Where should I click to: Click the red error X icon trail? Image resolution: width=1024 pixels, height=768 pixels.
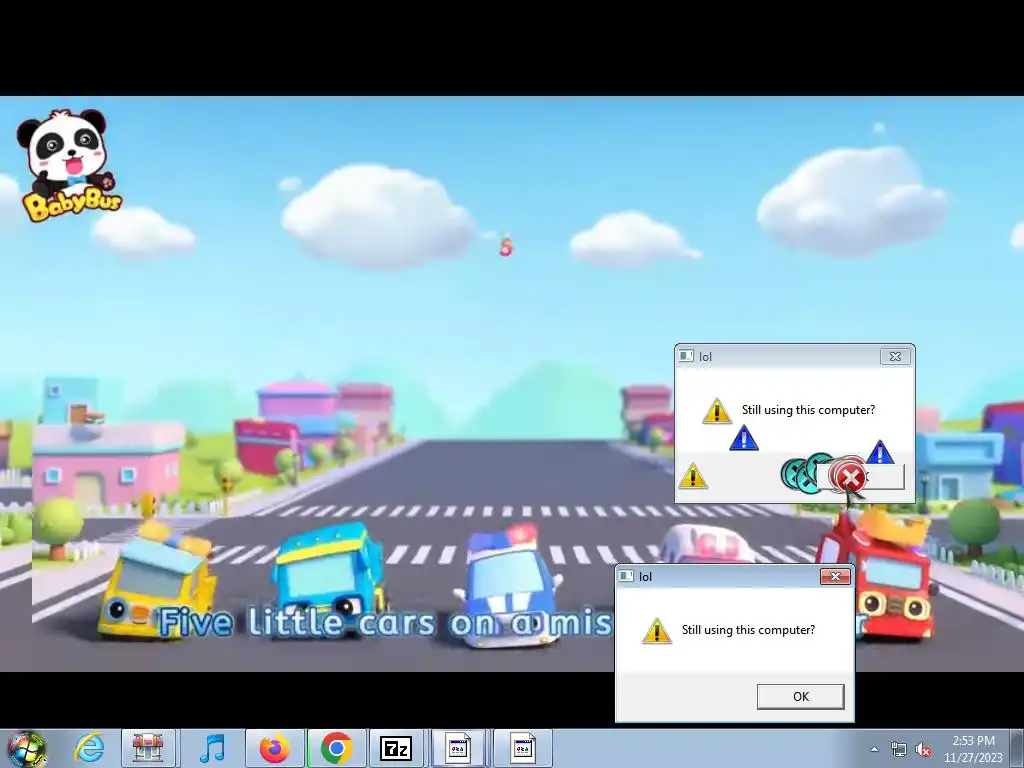tap(849, 477)
